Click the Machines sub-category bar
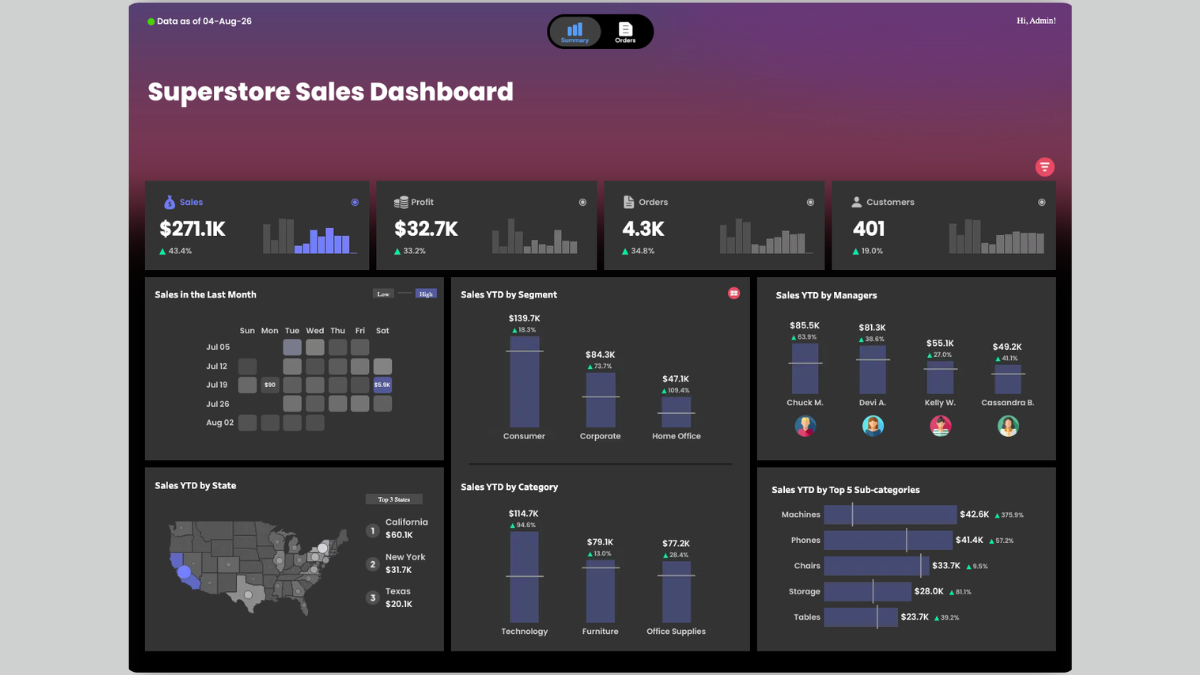The height and width of the screenshot is (675, 1200). click(890, 514)
